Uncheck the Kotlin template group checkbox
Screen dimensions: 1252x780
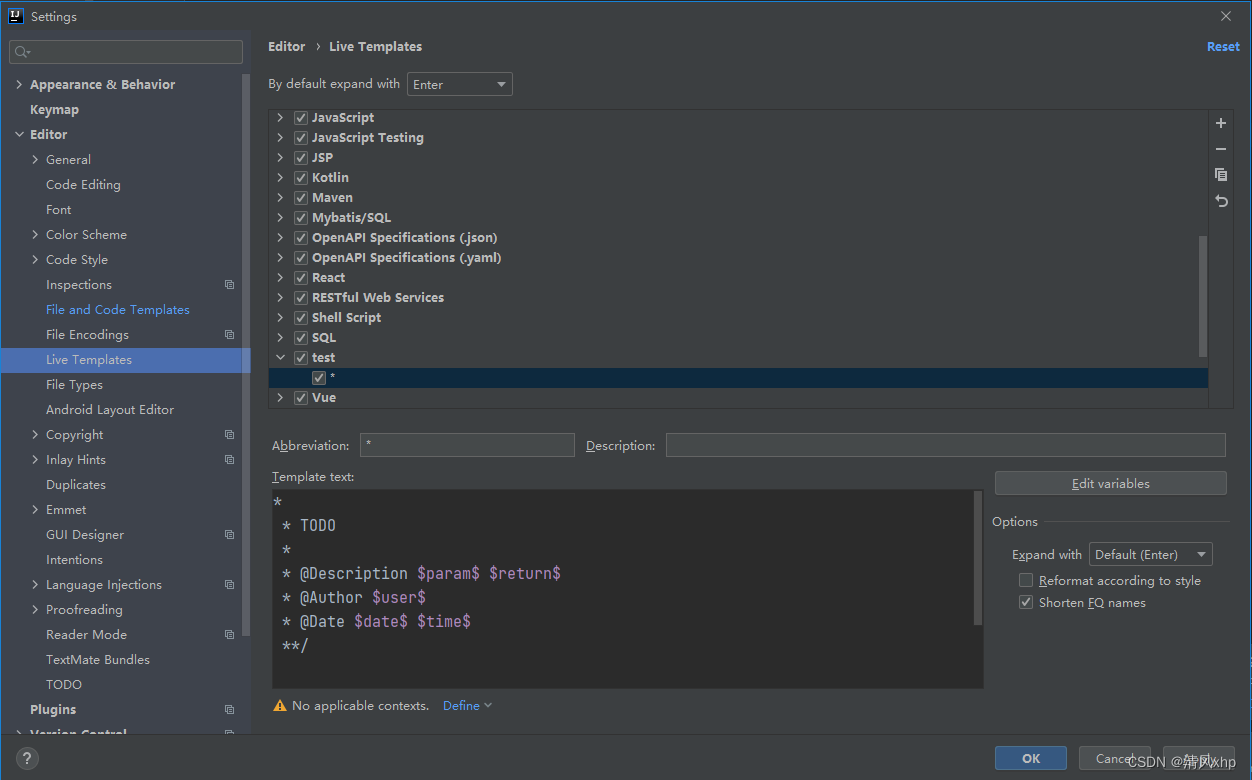(301, 178)
